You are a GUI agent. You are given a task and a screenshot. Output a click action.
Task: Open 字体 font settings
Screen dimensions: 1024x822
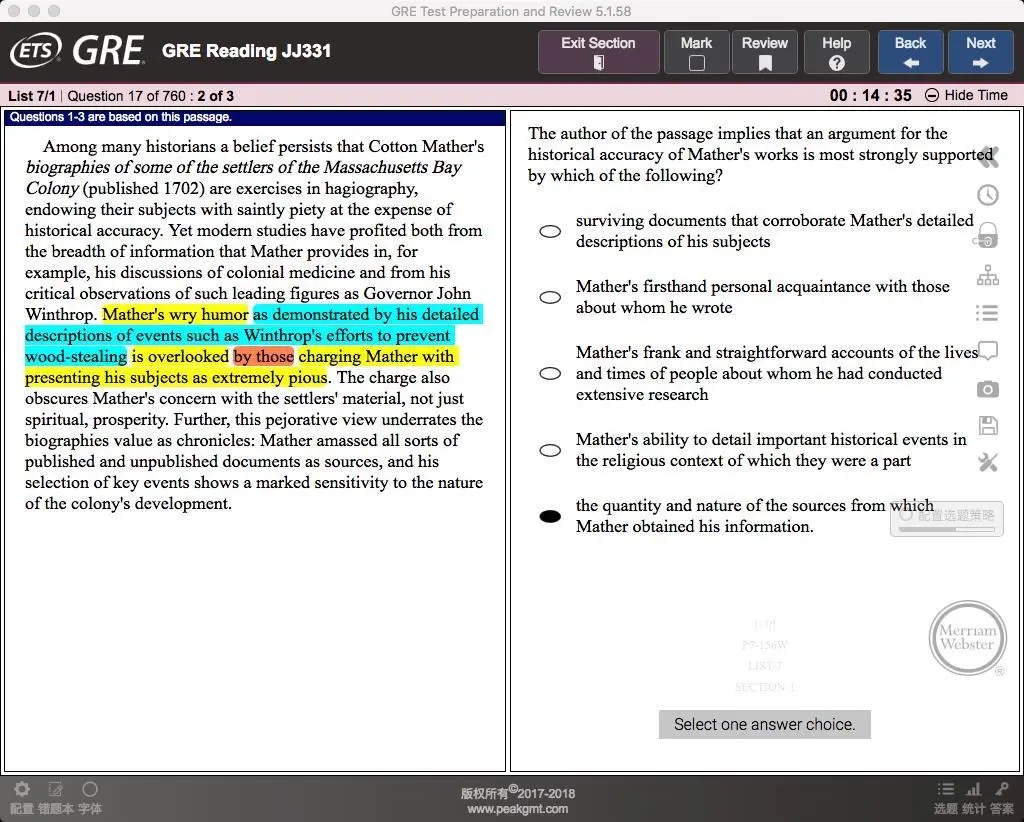pos(89,798)
